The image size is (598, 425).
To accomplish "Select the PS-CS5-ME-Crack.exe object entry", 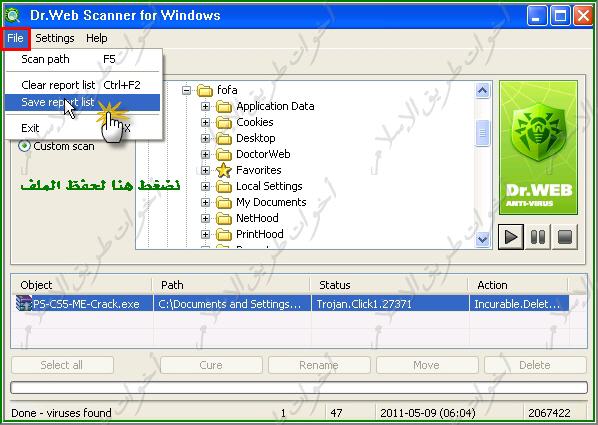I will 86,304.
